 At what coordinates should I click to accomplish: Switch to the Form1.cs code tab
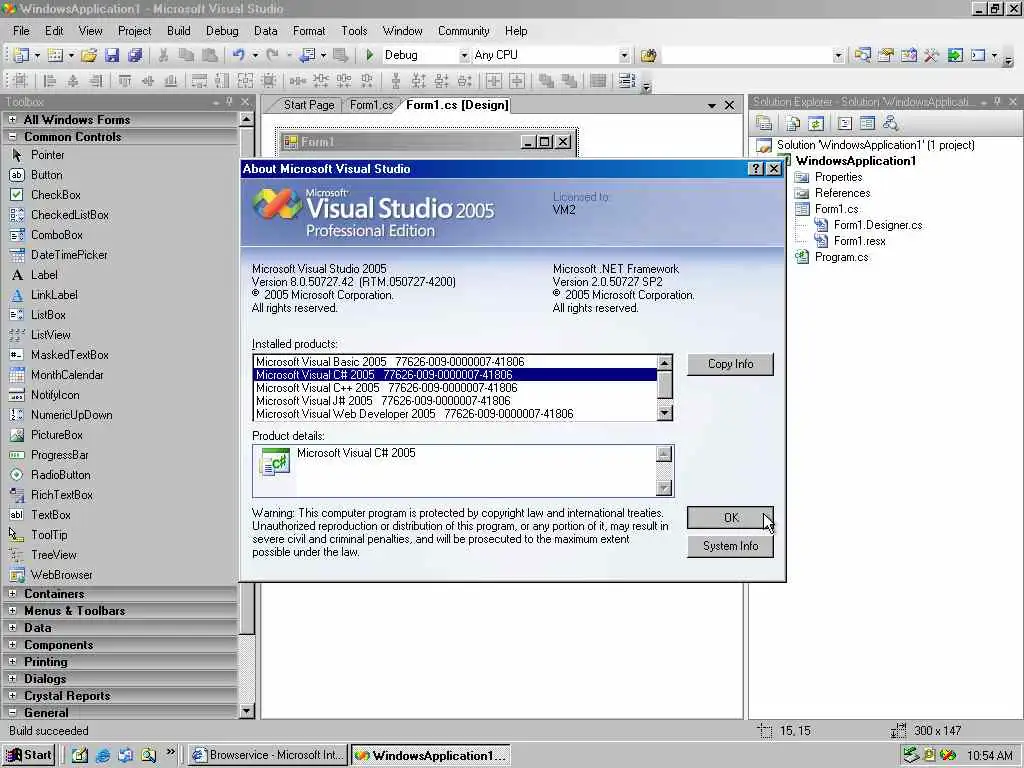(x=371, y=105)
